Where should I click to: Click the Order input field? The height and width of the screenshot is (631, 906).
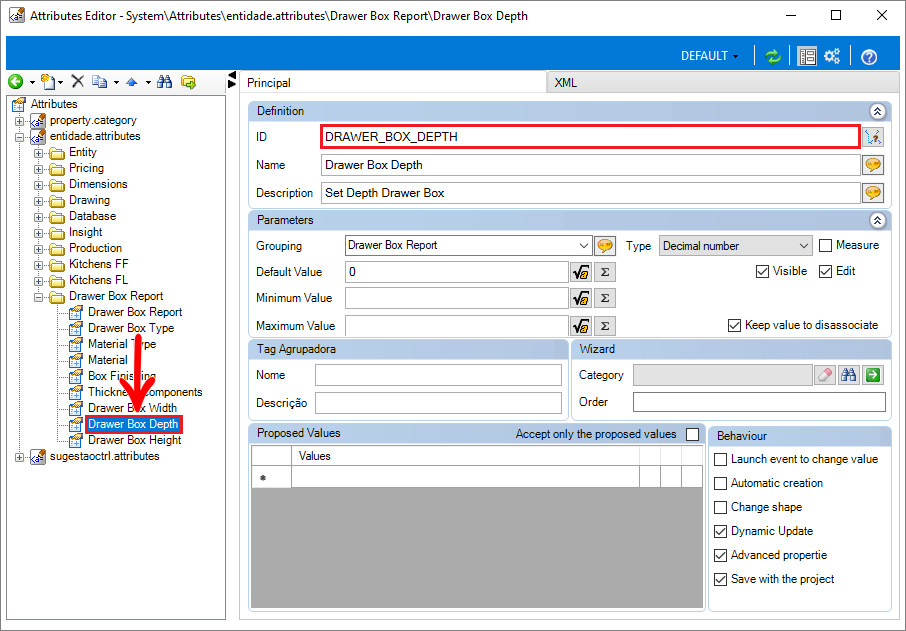point(759,402)
